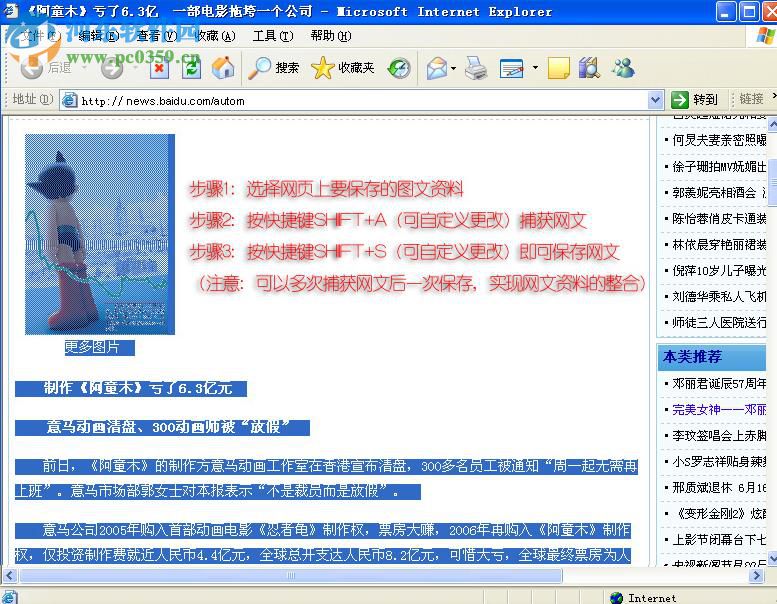
Task: Open Favorites star button
Action: pos(342,68)
